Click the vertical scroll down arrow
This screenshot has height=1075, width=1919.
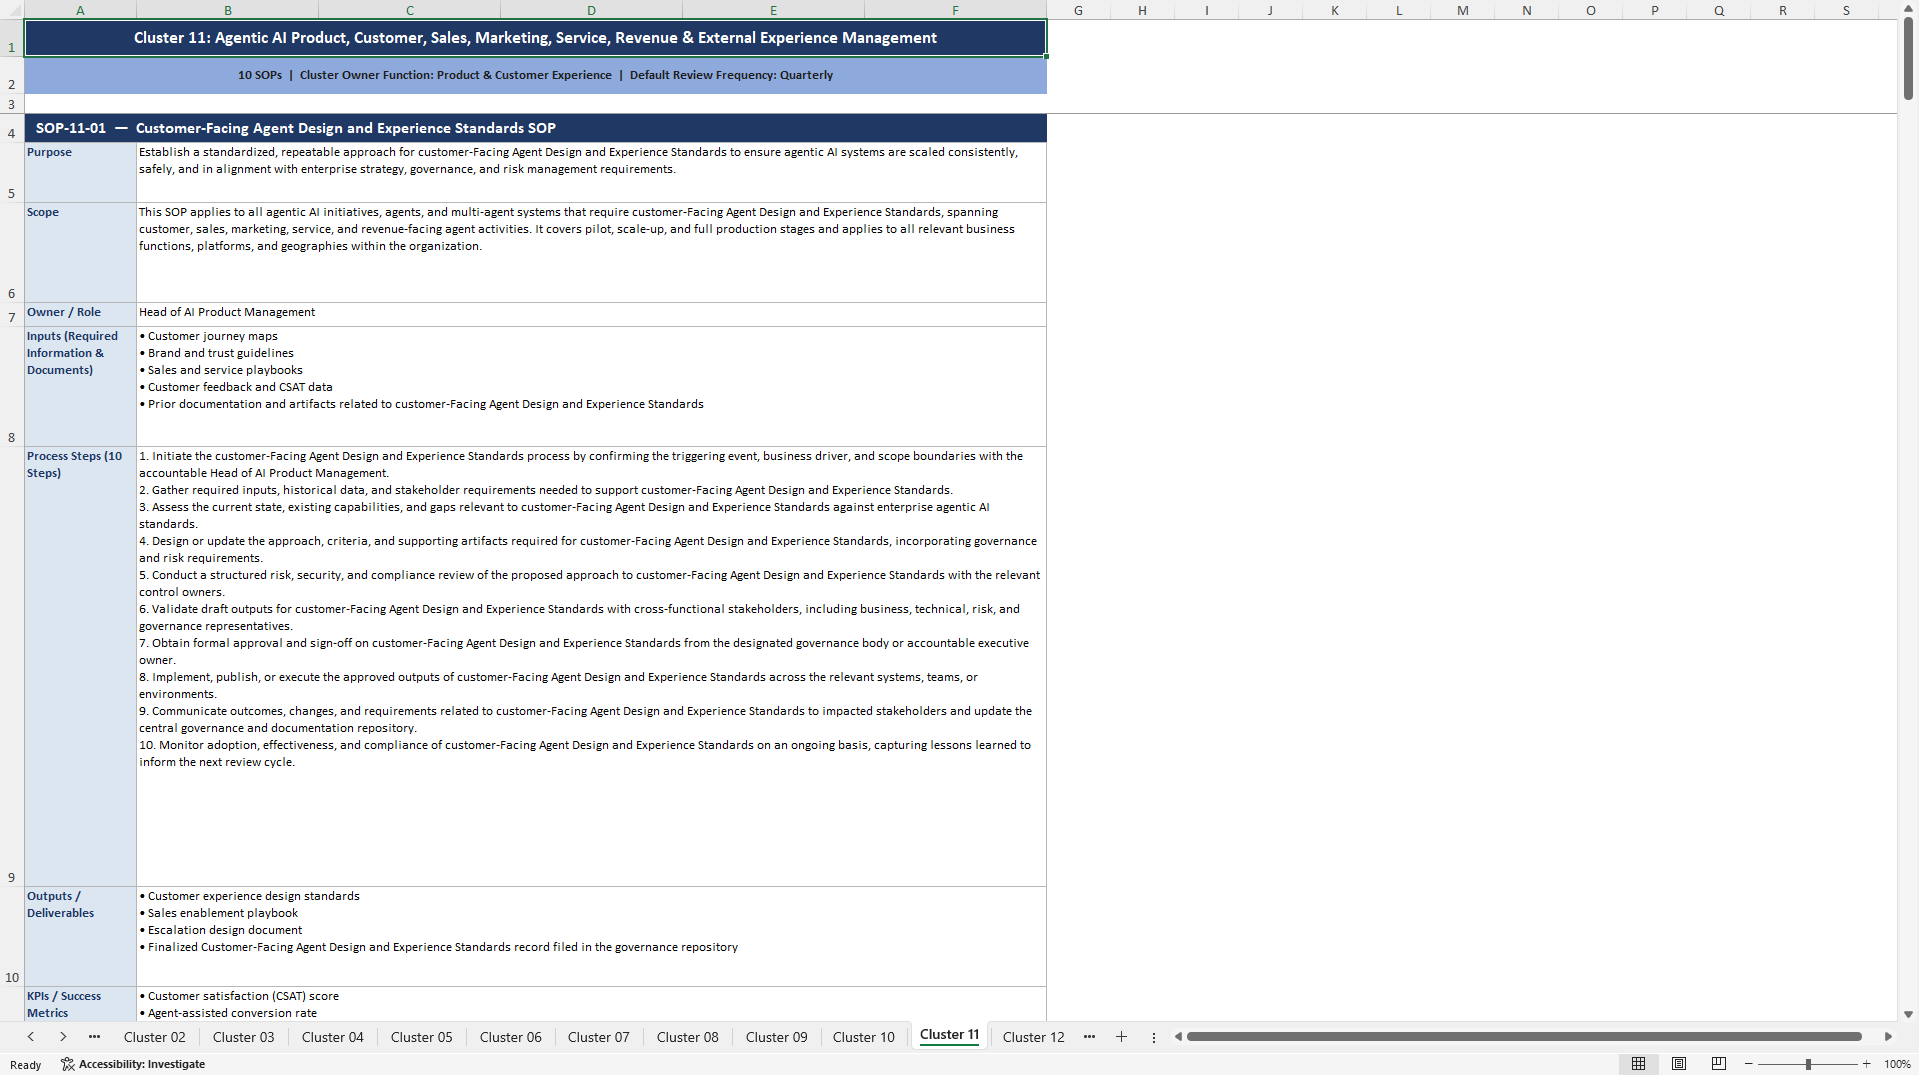[1908, 1014]
